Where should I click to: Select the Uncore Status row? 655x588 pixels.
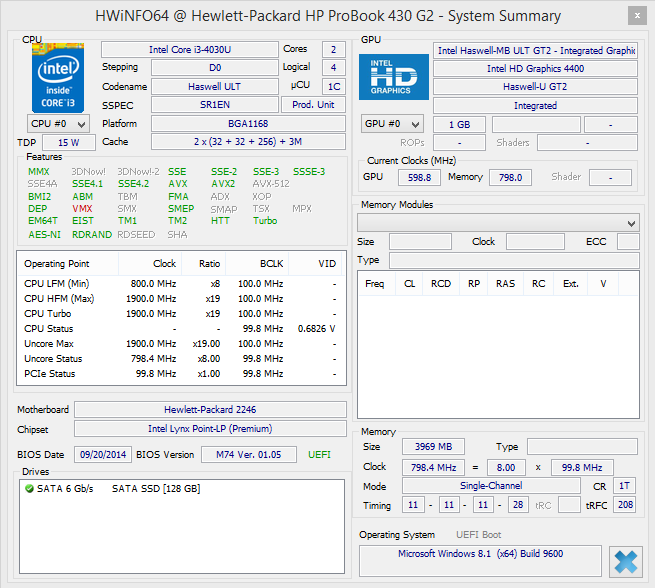(x=181, y=359)
